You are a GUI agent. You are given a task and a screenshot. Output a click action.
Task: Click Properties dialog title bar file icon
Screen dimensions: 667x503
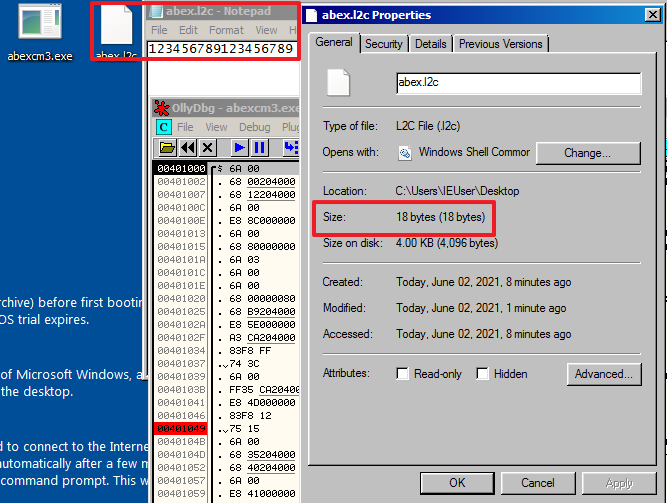[x=312, y=15]
